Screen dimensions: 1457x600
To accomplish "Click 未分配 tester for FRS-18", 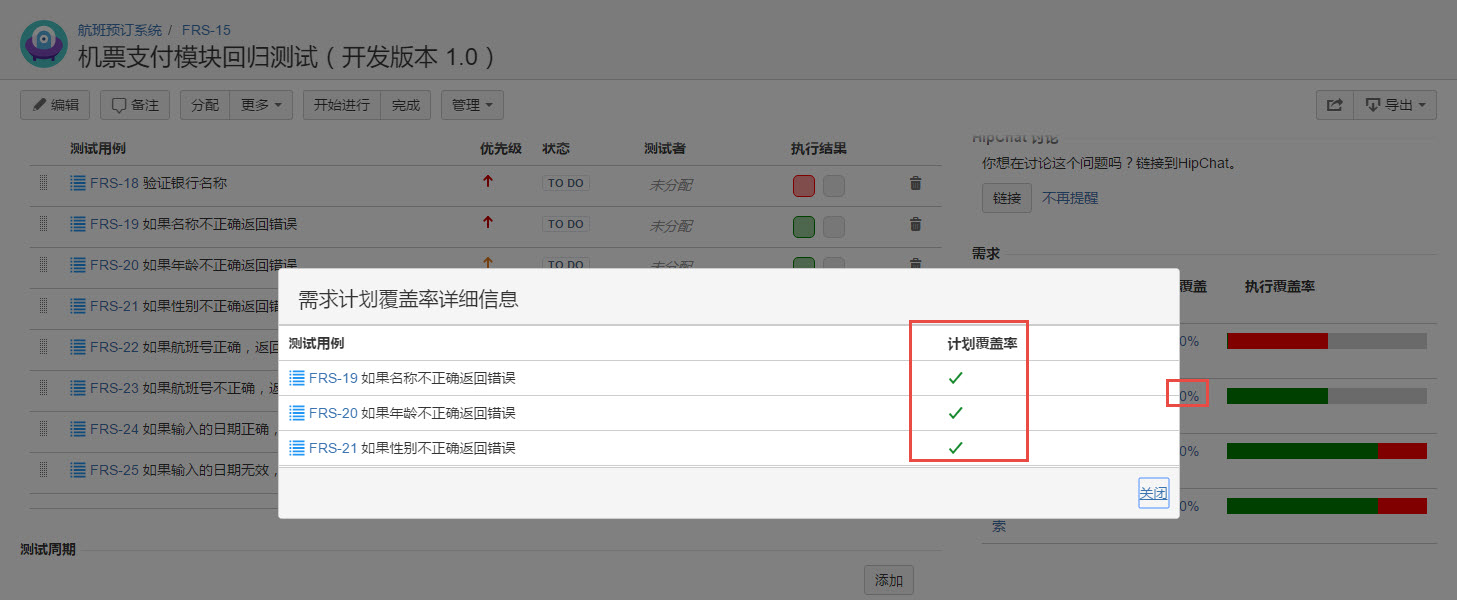I will point(671,185).
